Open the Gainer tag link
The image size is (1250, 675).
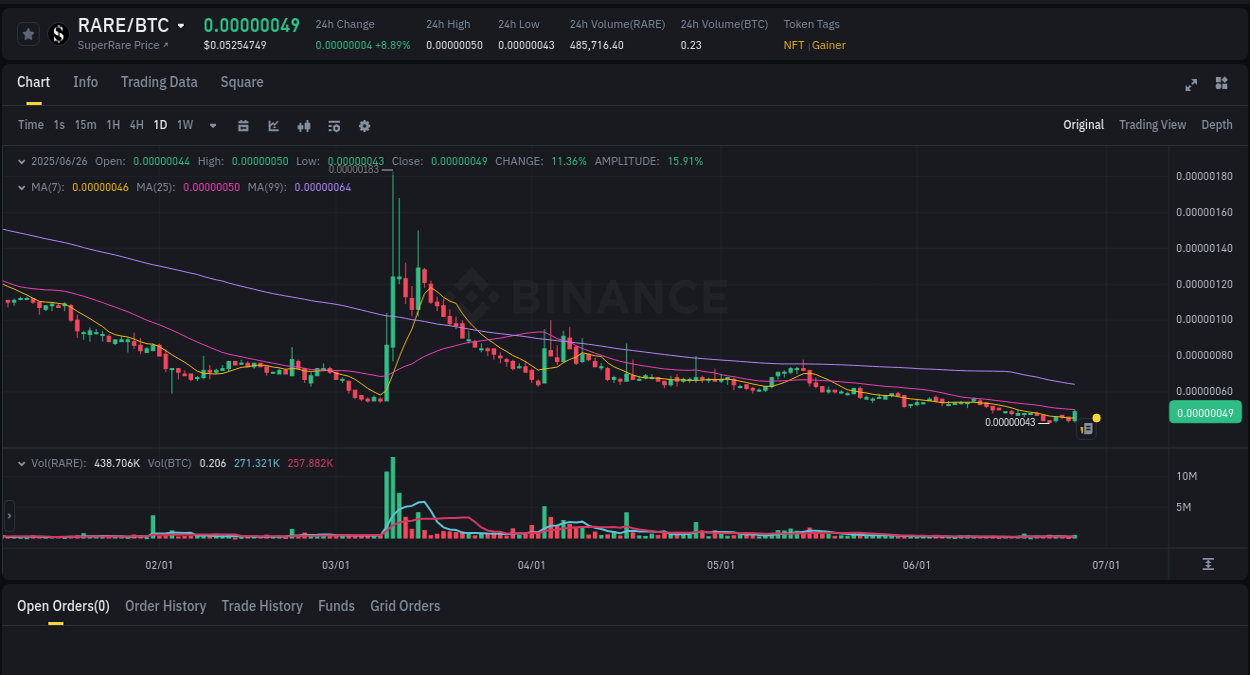[828, 45]
